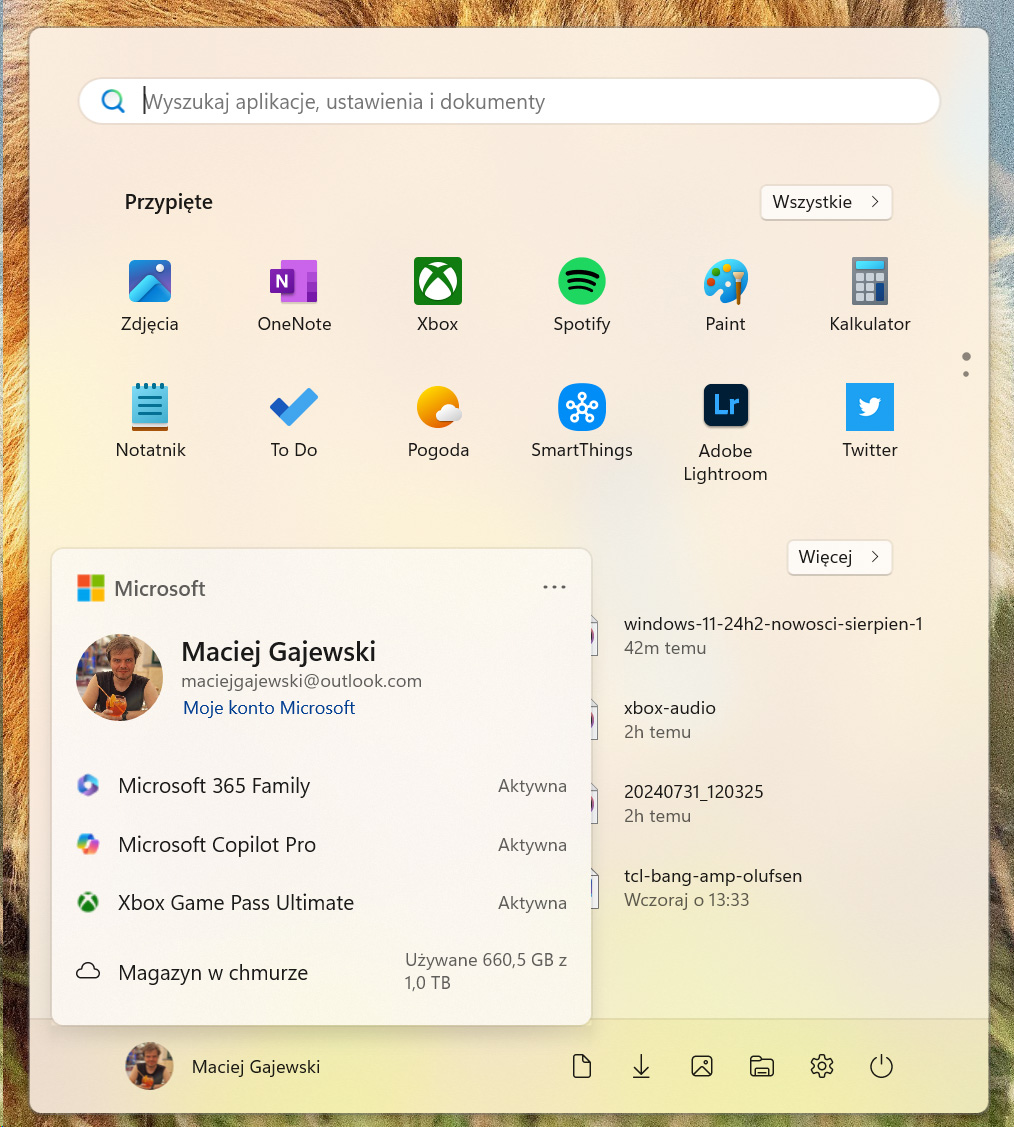Show more recommendations with Więcej button
This screenshot has height=1127, width=1014.
[x=839, y=557]
